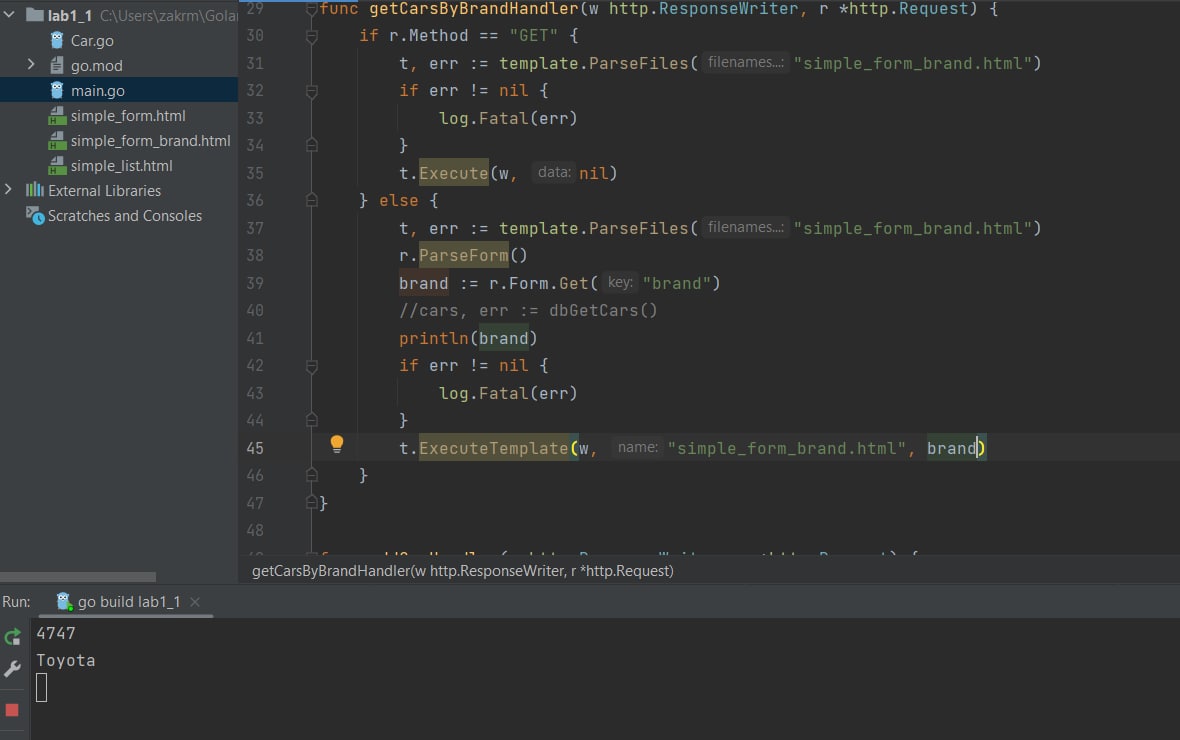1180x740 pixels.
Task: Open Car.go file in project tree
Action: 92,41
